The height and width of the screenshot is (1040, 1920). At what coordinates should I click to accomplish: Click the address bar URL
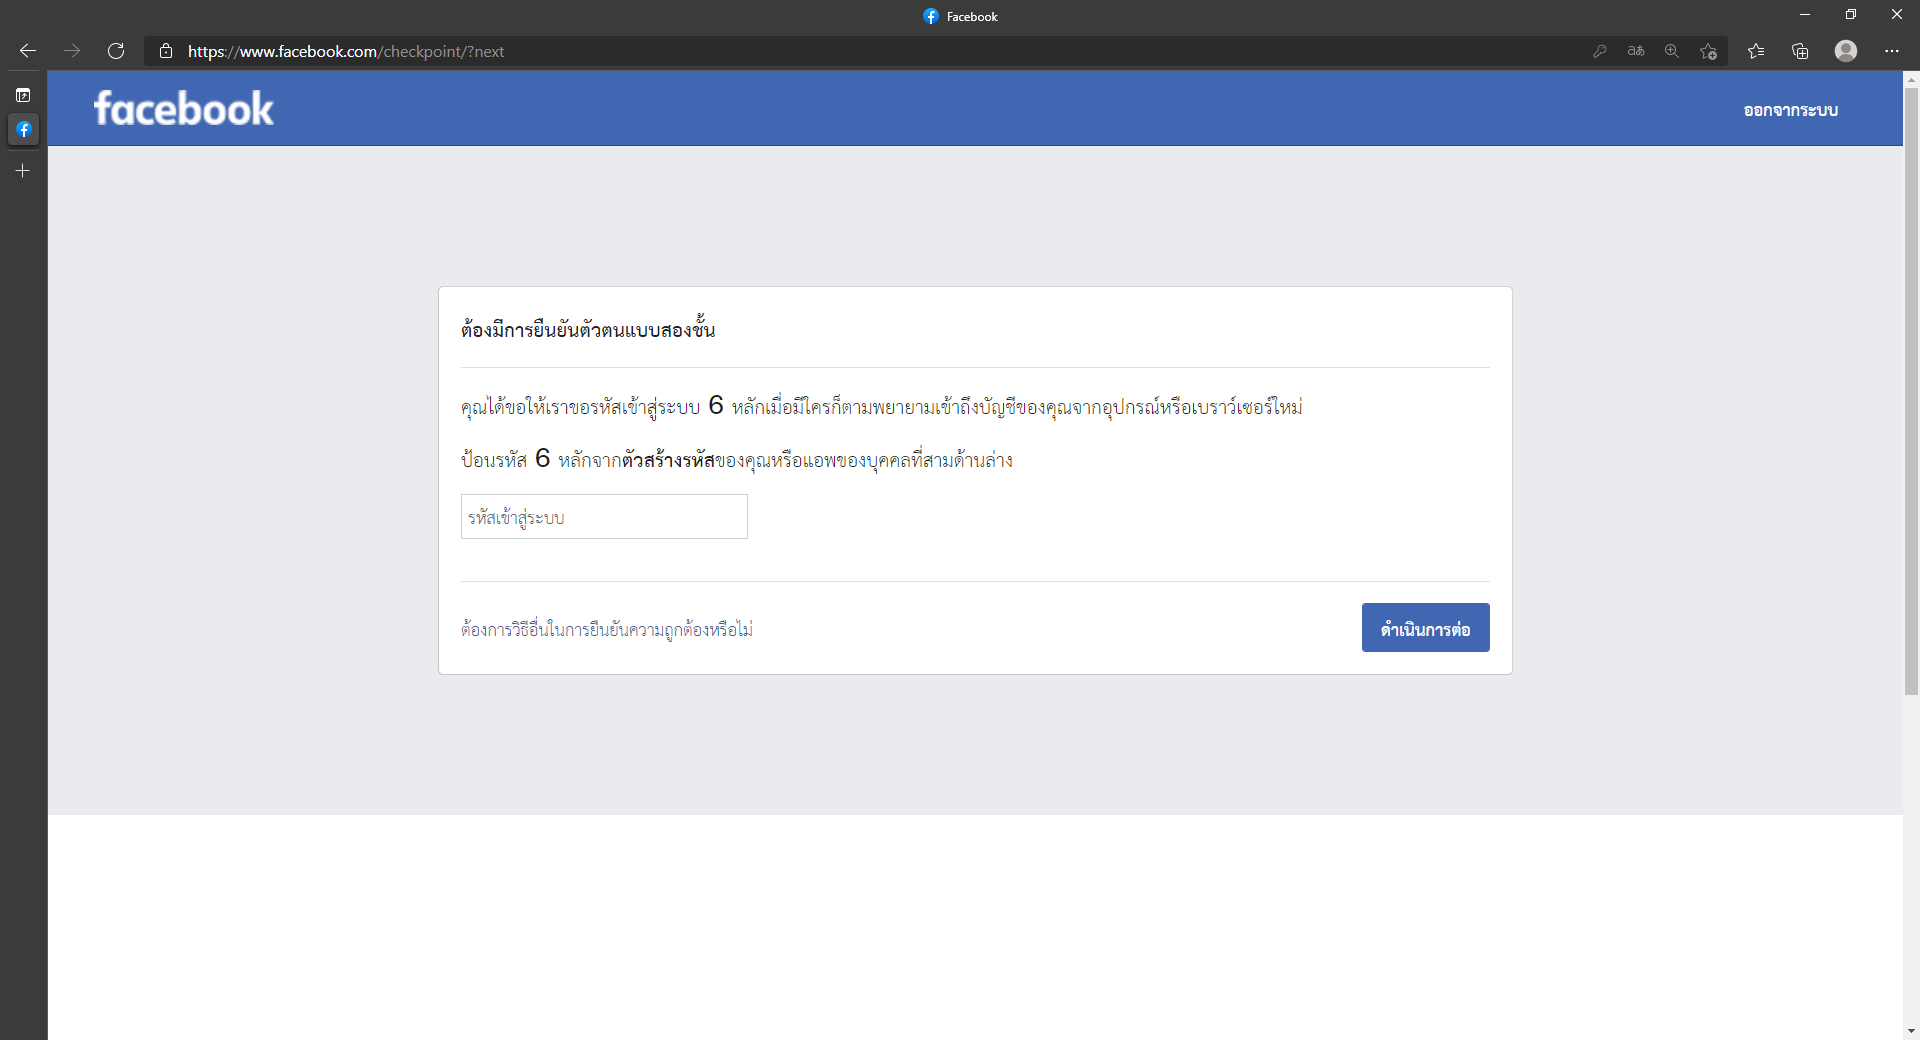(x=346, y=51)
